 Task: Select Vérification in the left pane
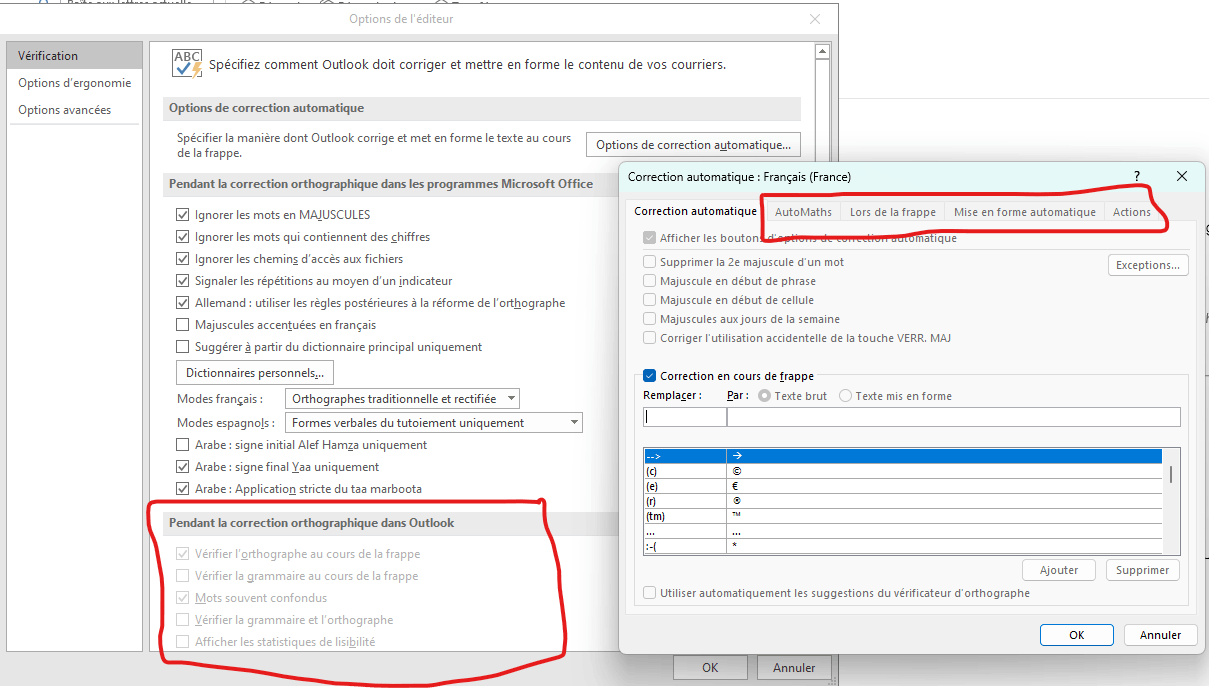pos(74,56)
